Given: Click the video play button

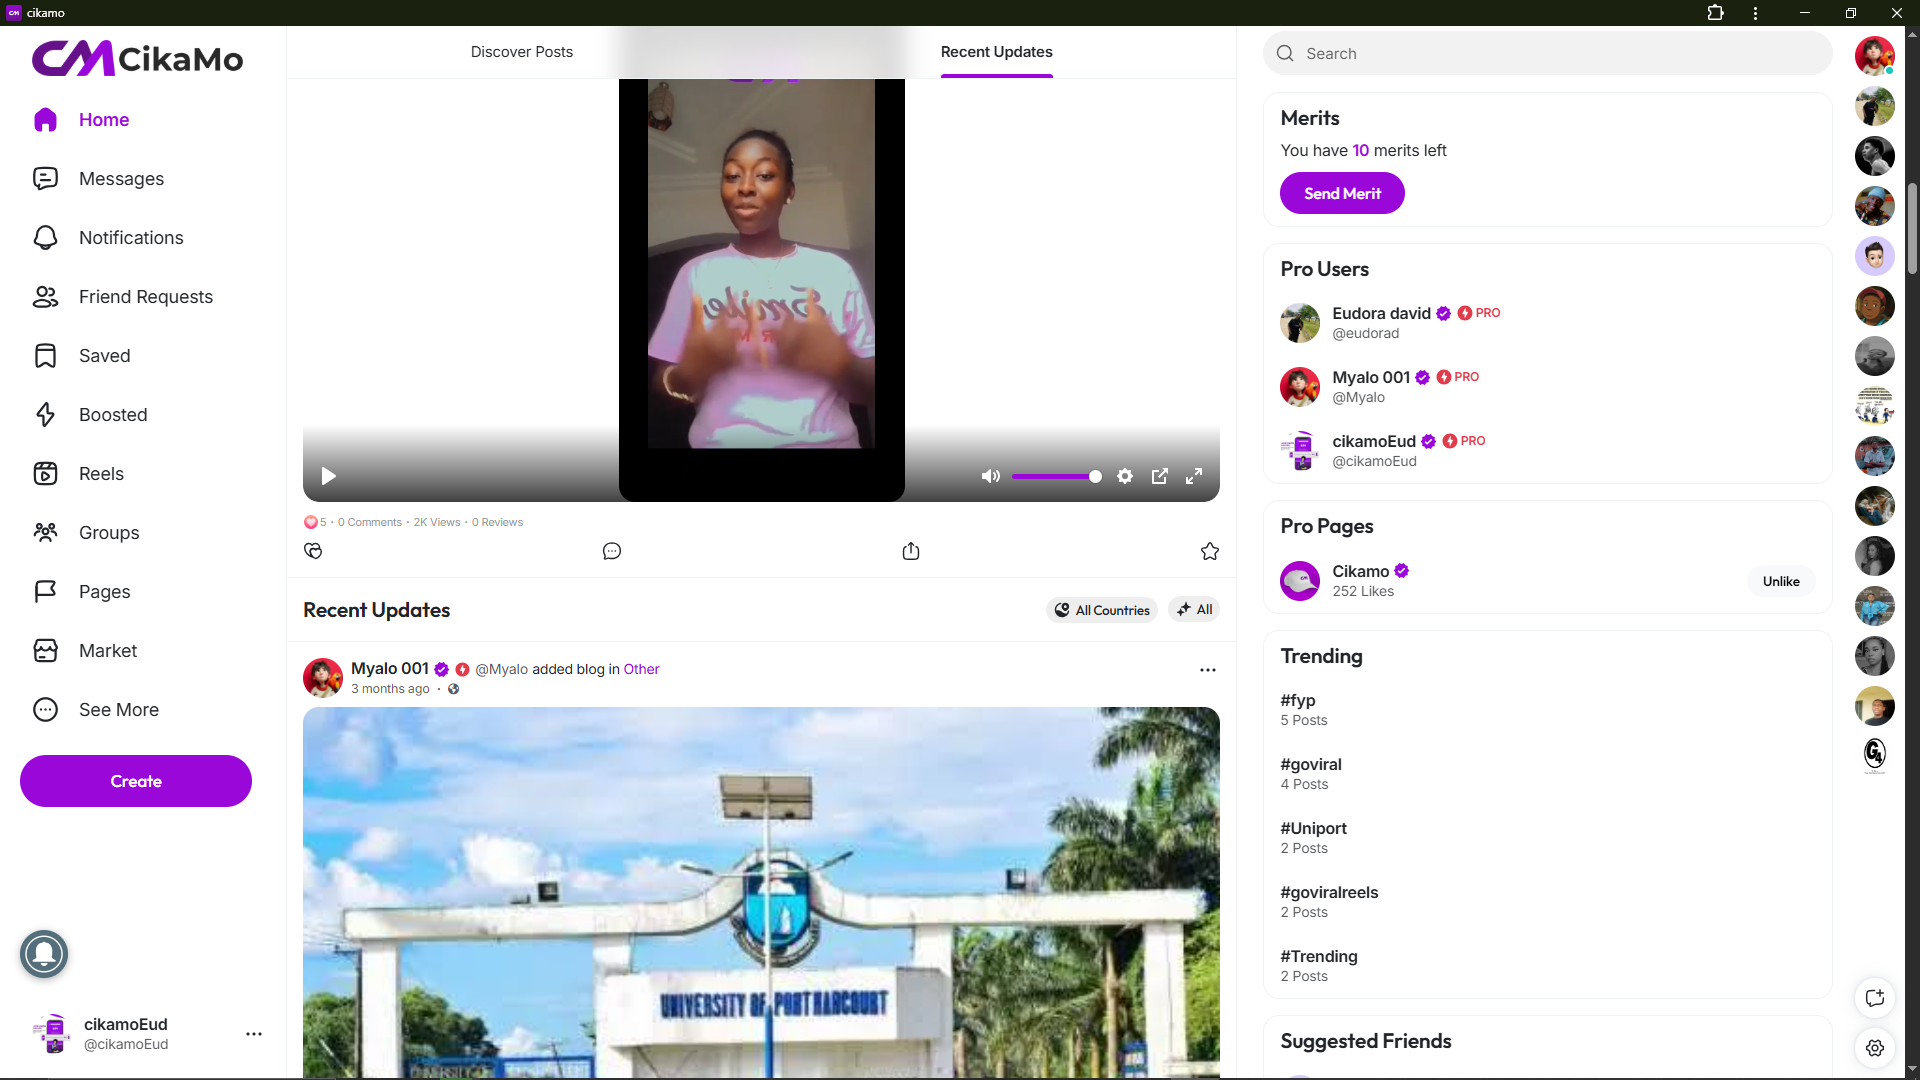Looking at the screenshot, I should [x=328, y=476].
